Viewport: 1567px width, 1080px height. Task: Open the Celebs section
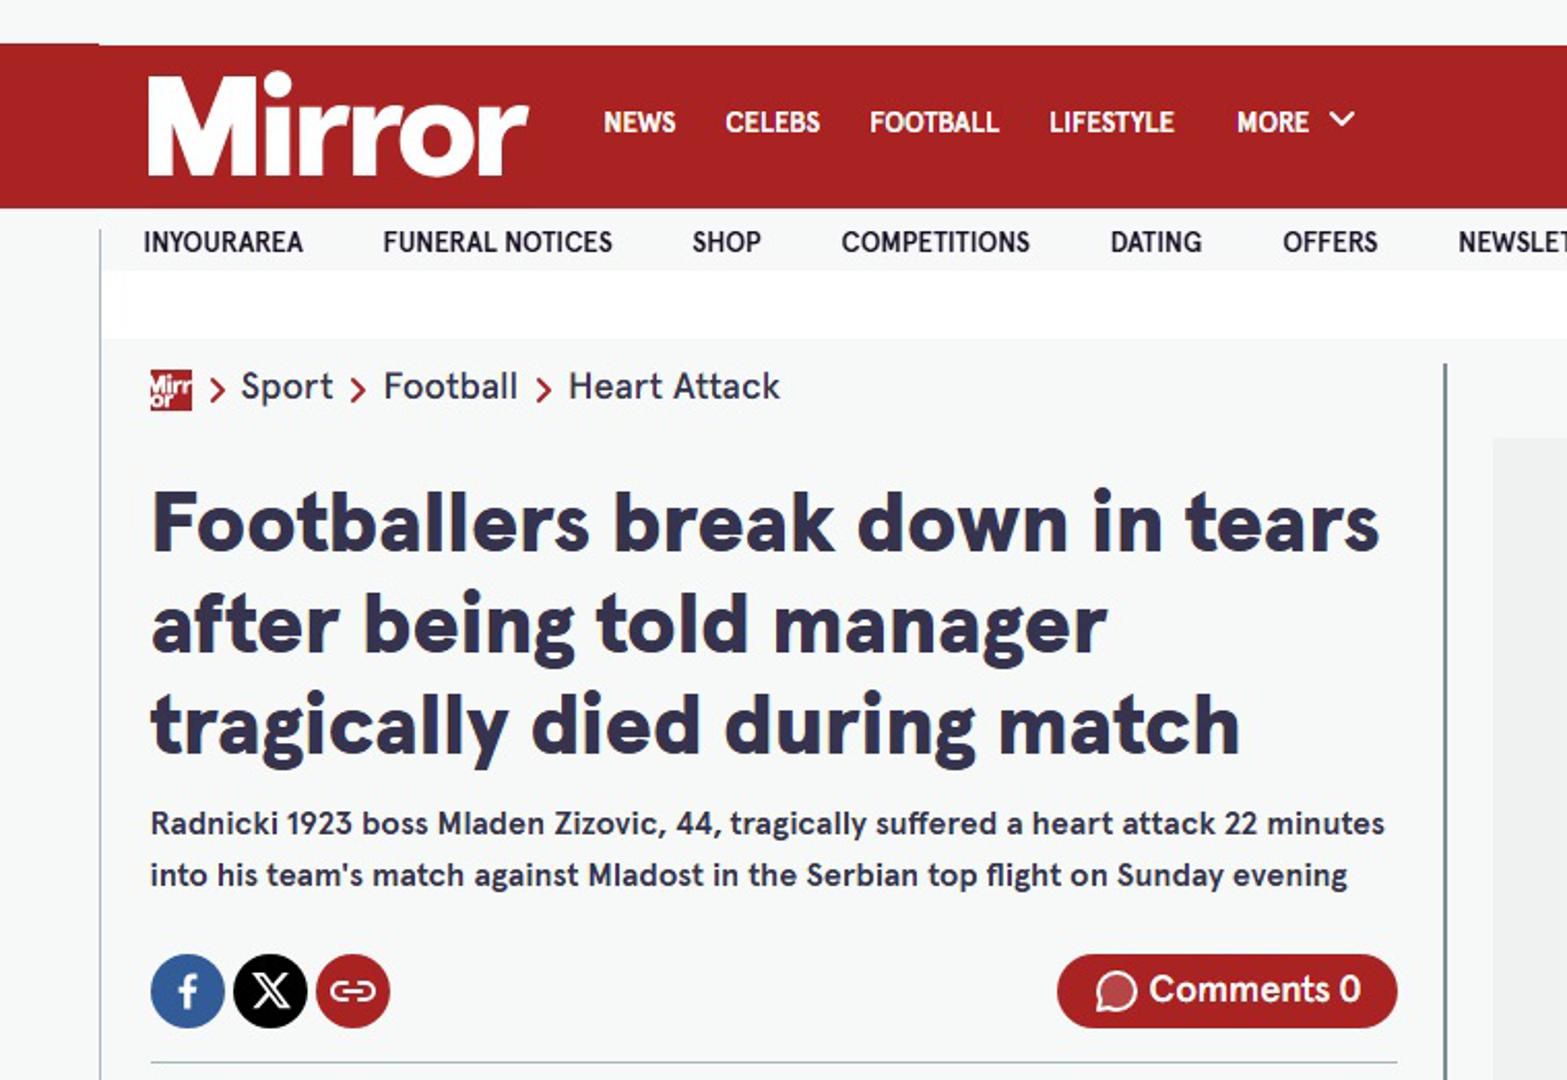(x=772, y=122)
